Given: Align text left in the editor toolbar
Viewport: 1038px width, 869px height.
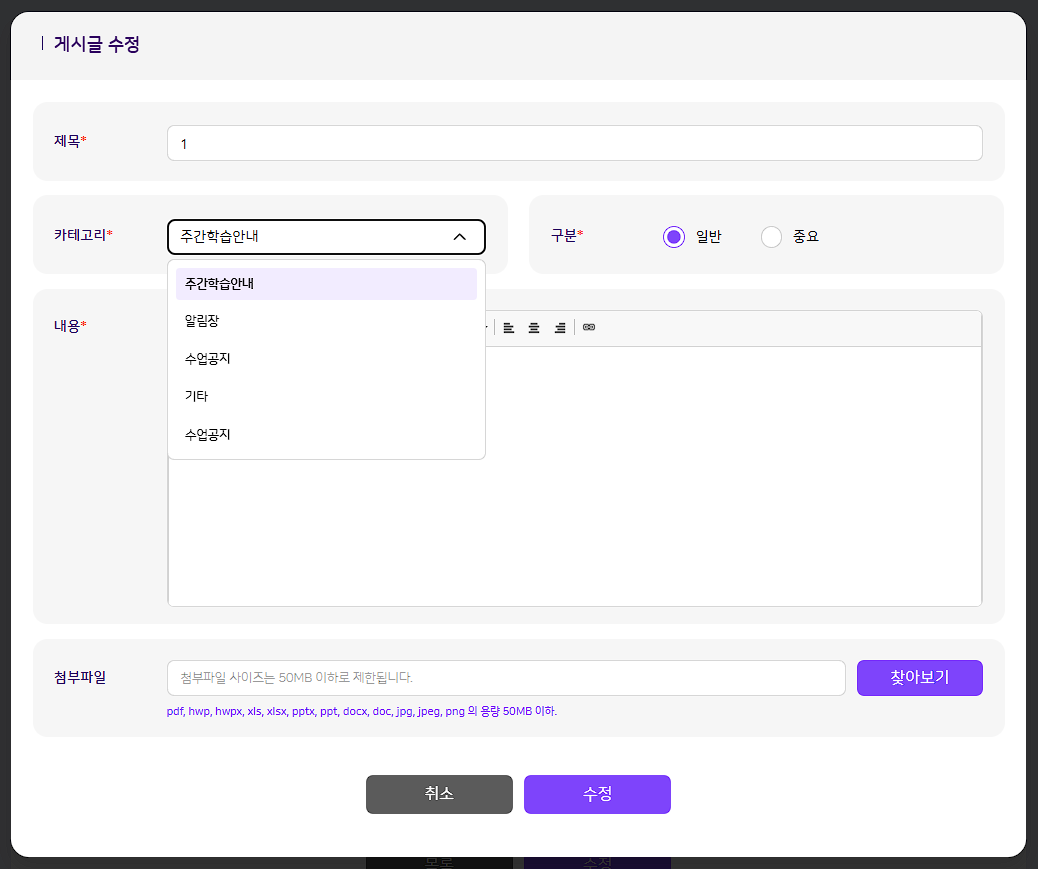Looking at the screenshot, I should [x=509, y=328].
